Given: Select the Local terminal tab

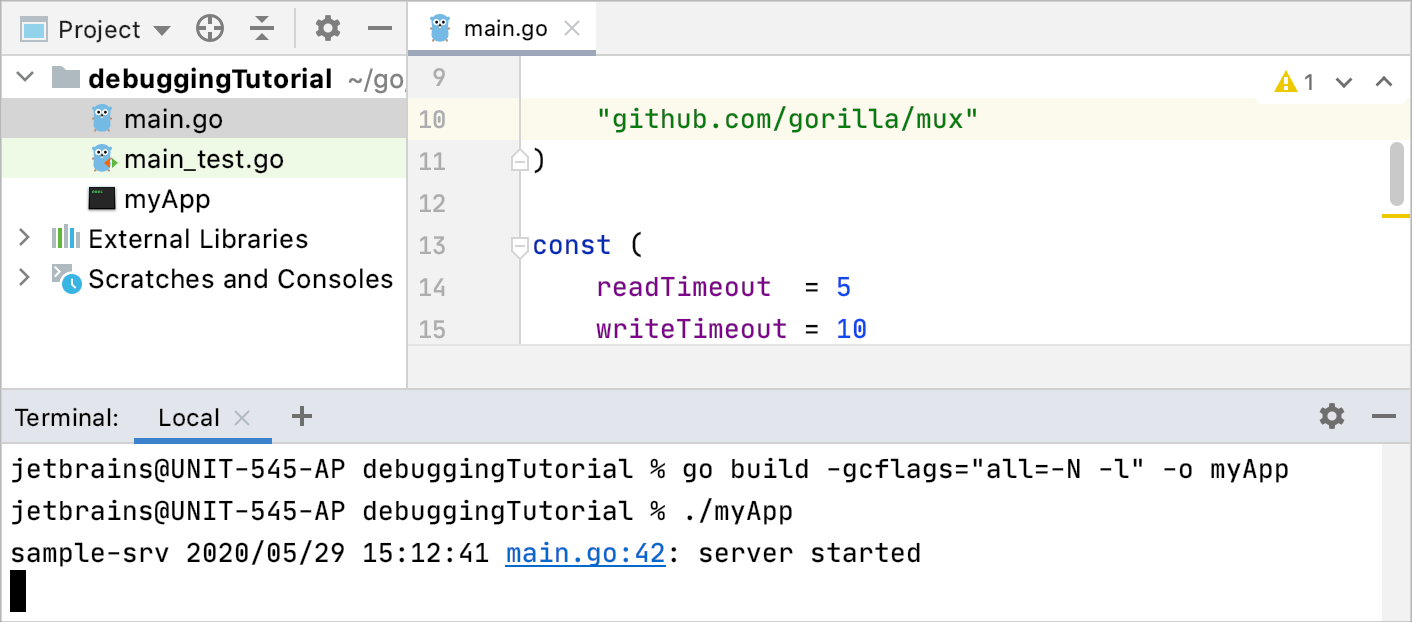Looking at the screenshot, I should 189,417.
